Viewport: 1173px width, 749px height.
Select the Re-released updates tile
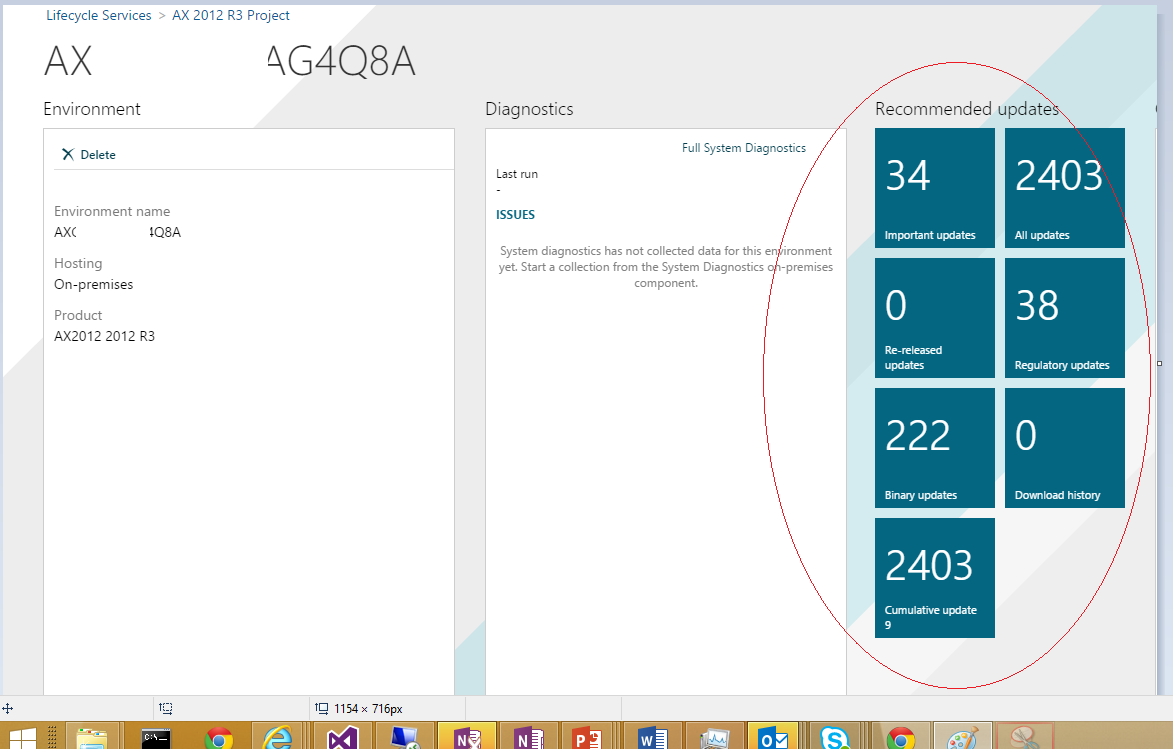934,317
